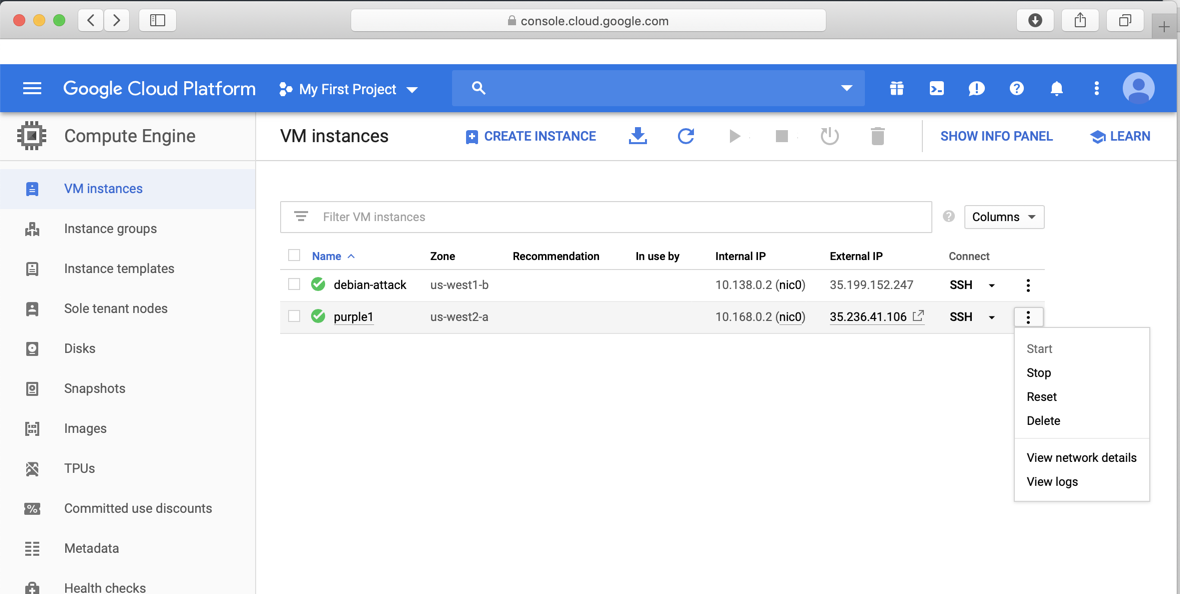This screenshot has width=1180, height=594.
Task: Select all instances header checkbox
Action: pos(294,255)
